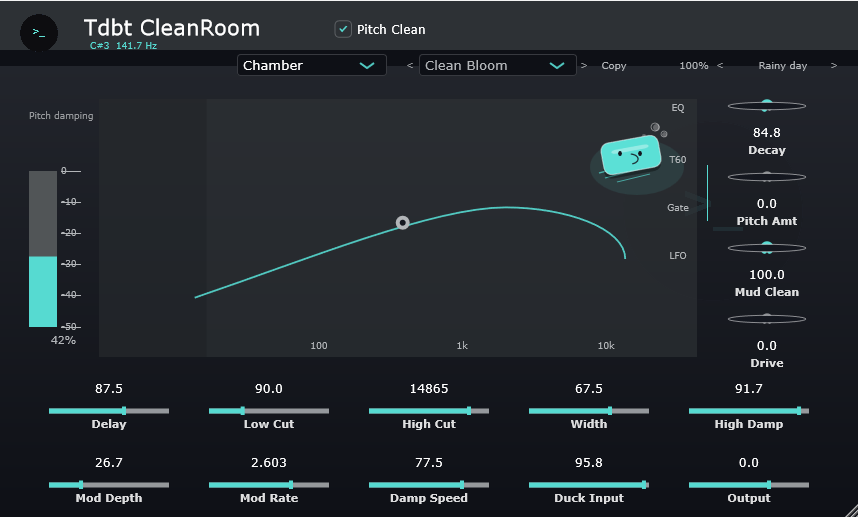858x517 pixels.
Task: Click the Pitch Amt knob
Action: (767, 177)
